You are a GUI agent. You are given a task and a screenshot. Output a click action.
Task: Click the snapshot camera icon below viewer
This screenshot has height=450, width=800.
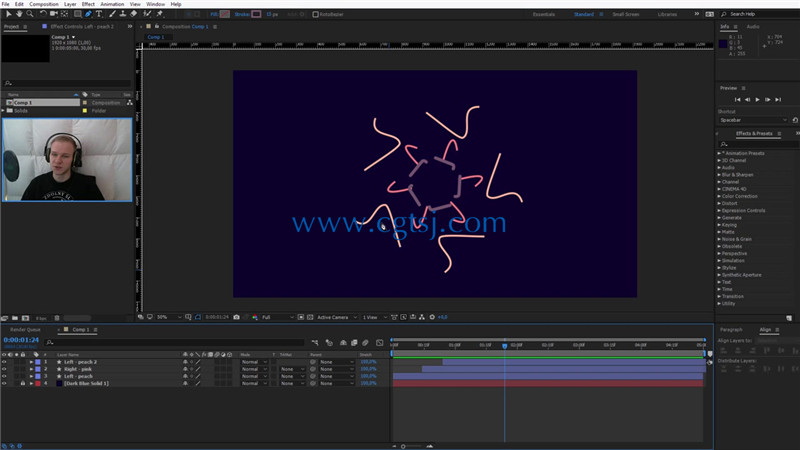[x=236, y=317]
